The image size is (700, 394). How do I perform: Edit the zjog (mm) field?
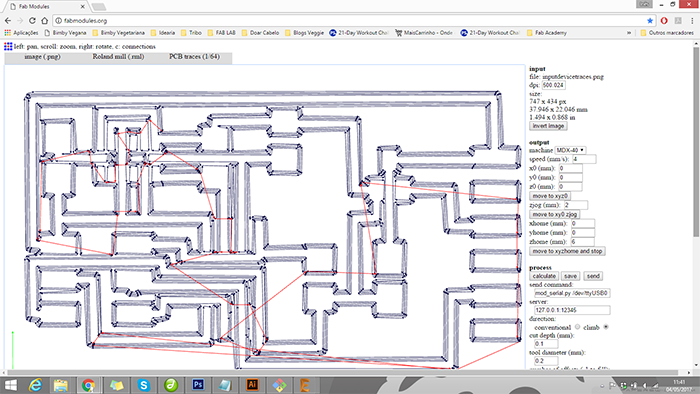tap(576, 205)
